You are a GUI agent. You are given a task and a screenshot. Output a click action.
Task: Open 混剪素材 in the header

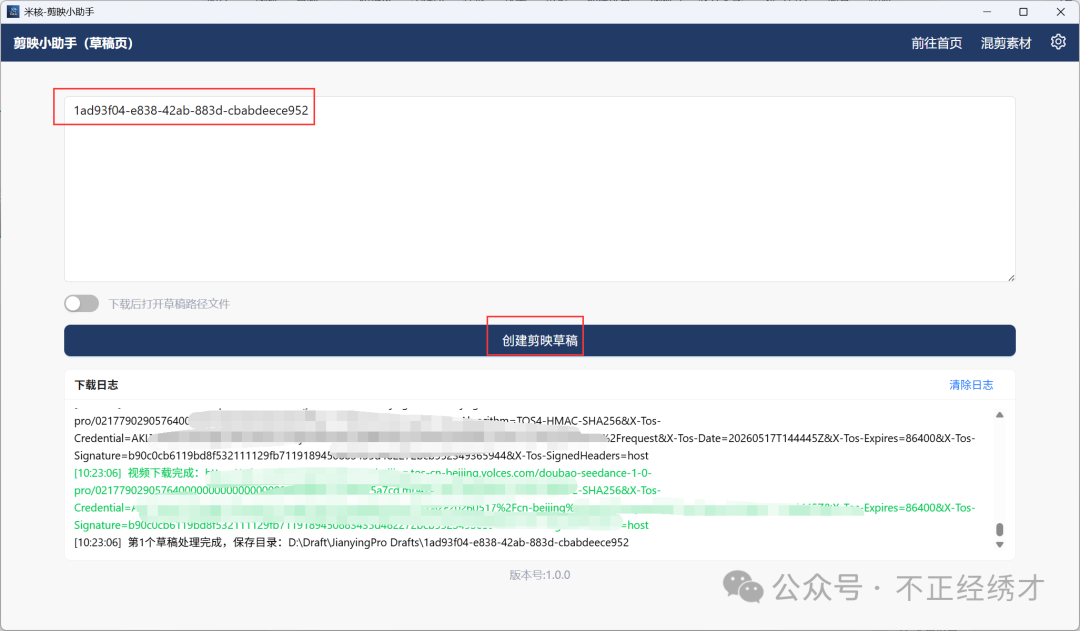tap(1006, 43)
